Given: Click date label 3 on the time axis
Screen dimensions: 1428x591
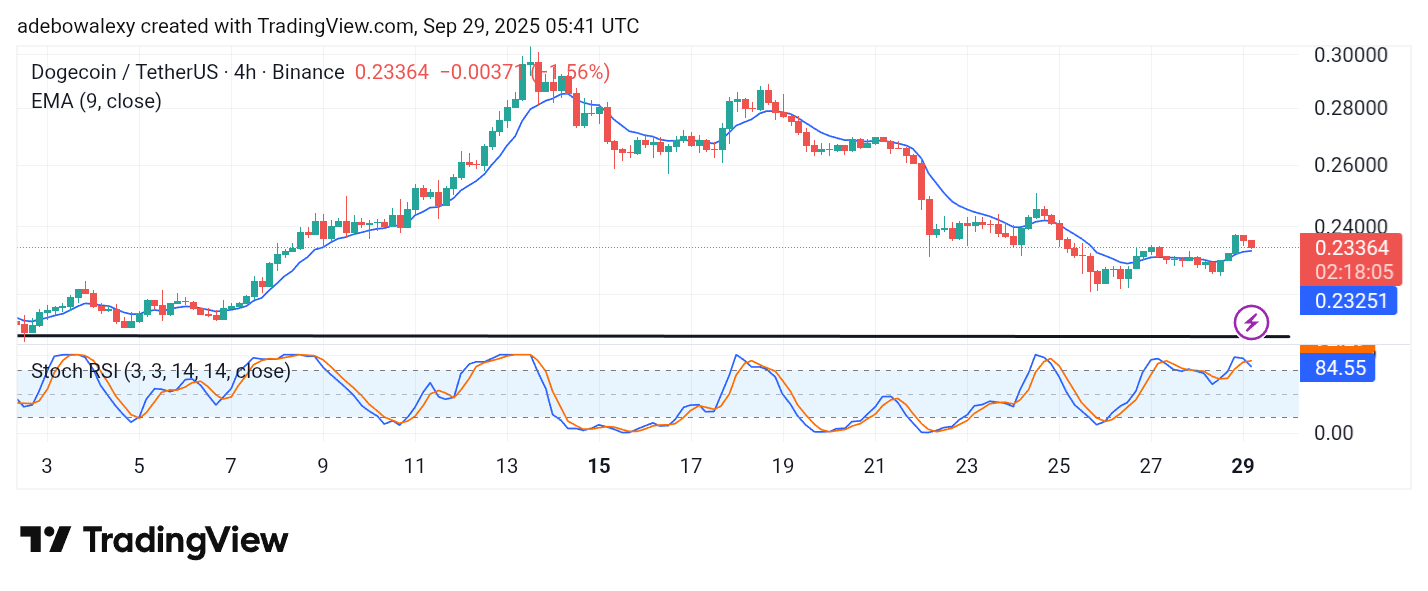Looking at the screenshot, I should tap(47, 466).
